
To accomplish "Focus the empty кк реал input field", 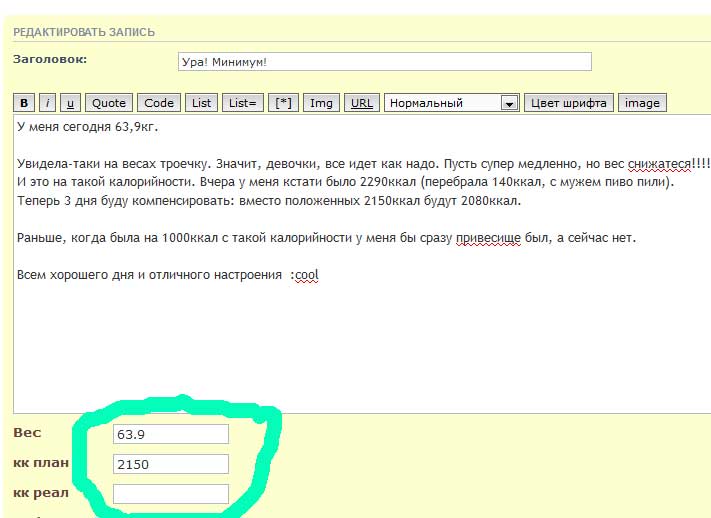I will (x=171, y=493).
